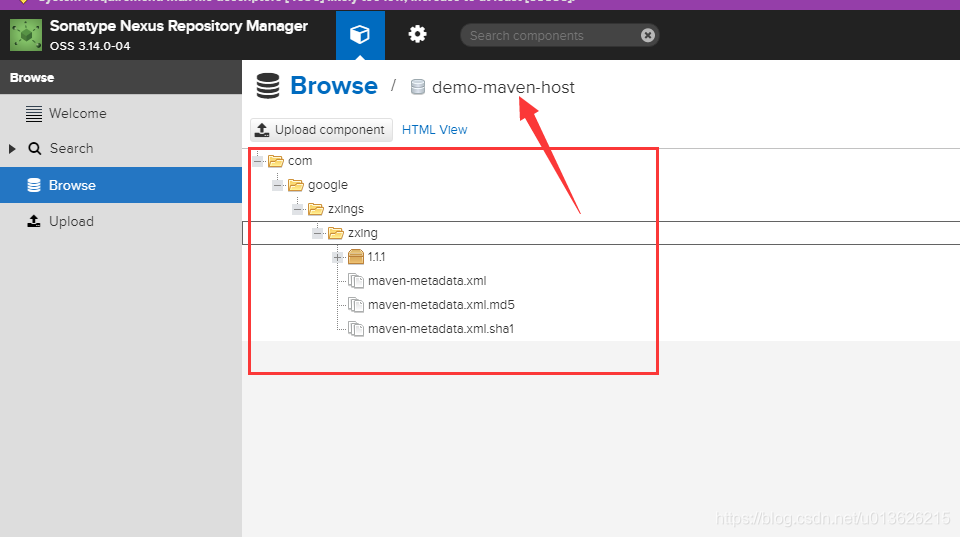960x537 pixels.
Task: Select the maven-metadata.xml.md5 file icon
Action: (356, 304)
